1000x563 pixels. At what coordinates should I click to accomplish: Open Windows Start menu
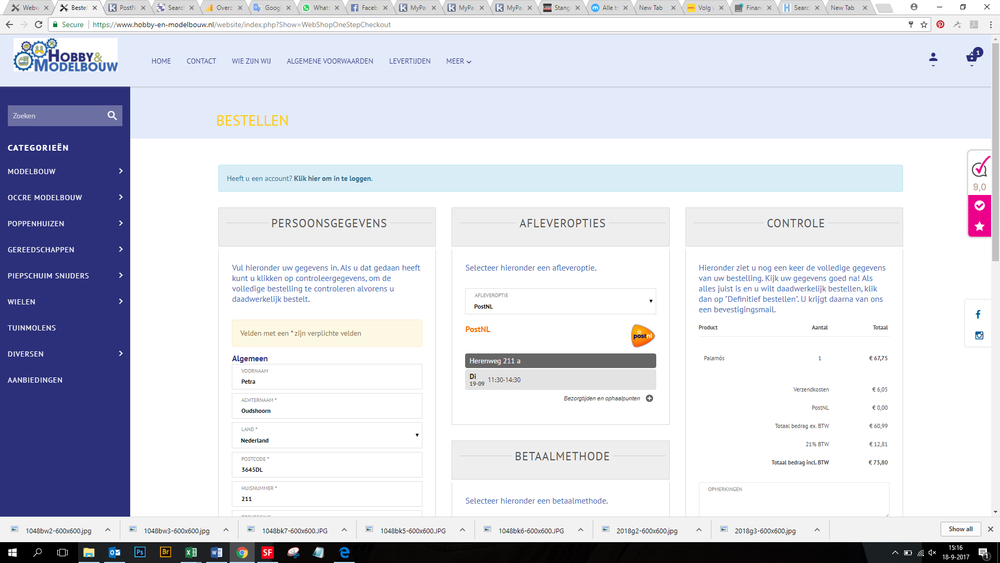click(x=12, y=552)
